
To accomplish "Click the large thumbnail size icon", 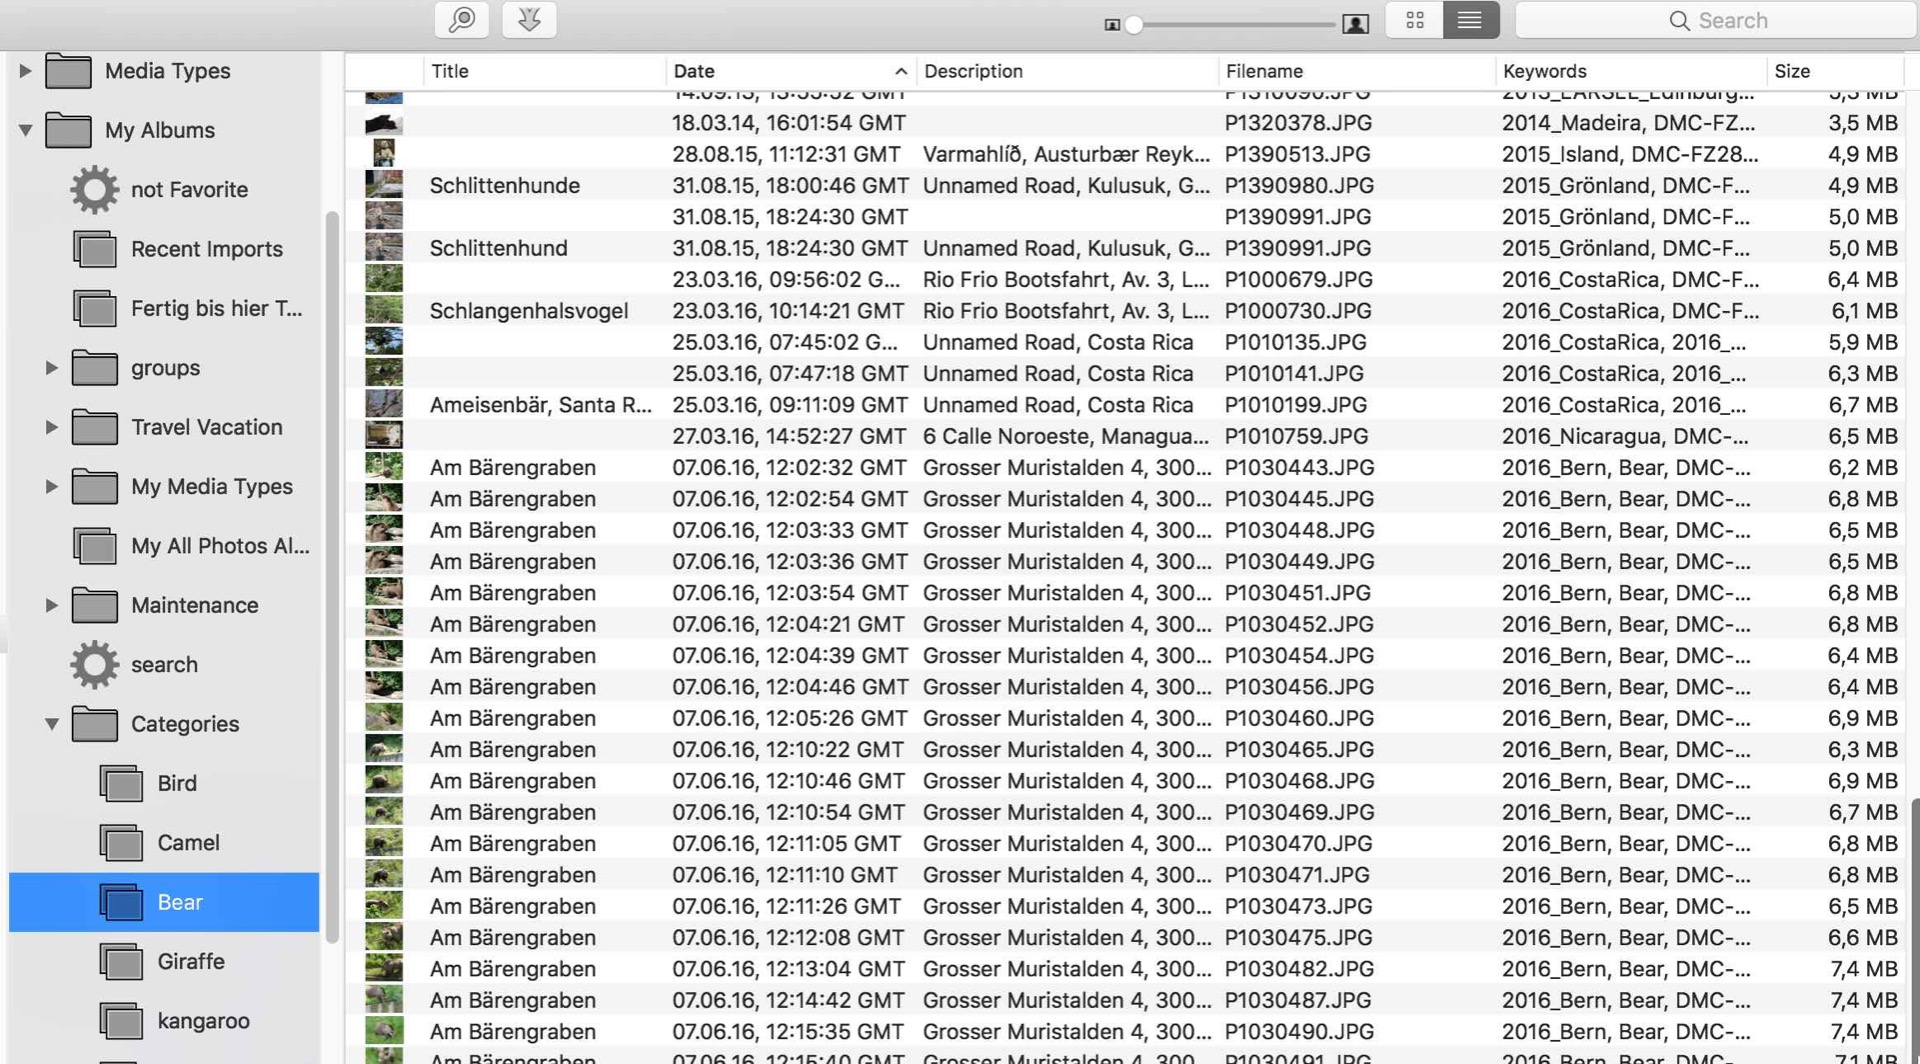I will (1356, 24).
